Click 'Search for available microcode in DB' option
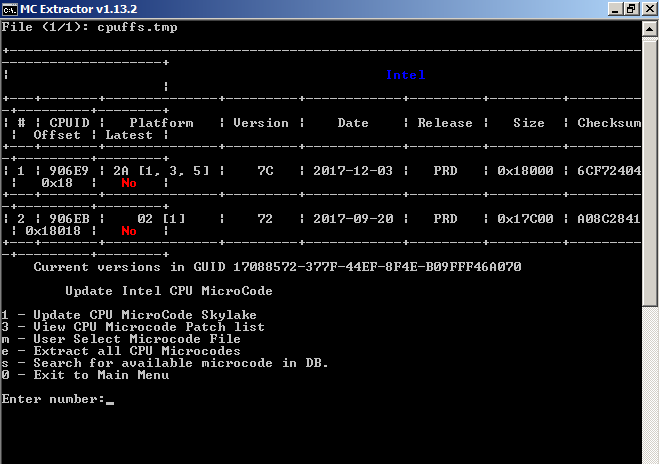 pos(168,363)
